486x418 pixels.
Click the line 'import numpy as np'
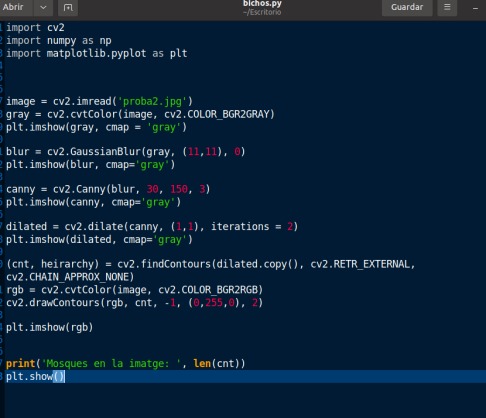[59, 41]
